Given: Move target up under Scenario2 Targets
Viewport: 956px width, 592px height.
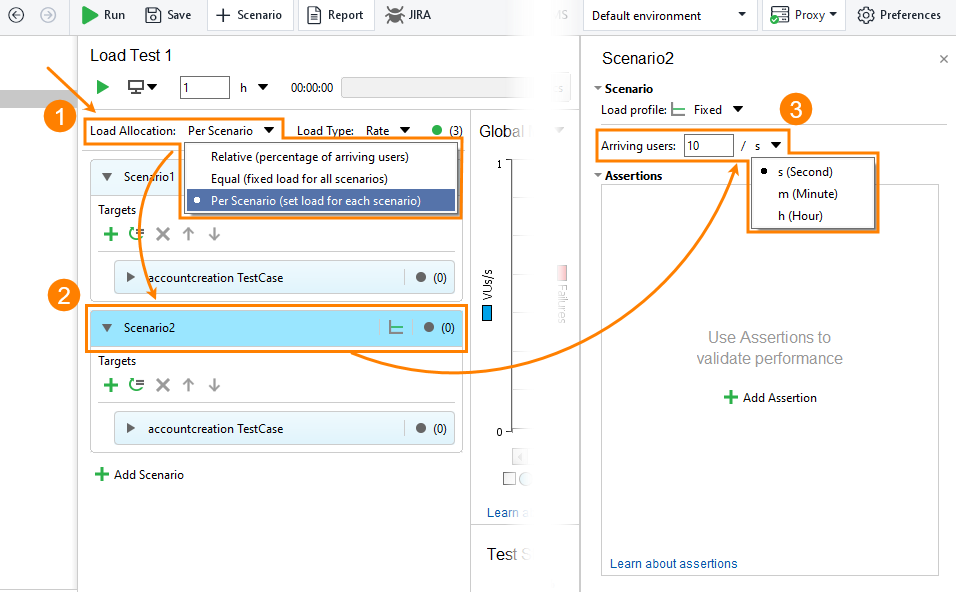Looking at the screenshot, I should (x=189, y=385).
